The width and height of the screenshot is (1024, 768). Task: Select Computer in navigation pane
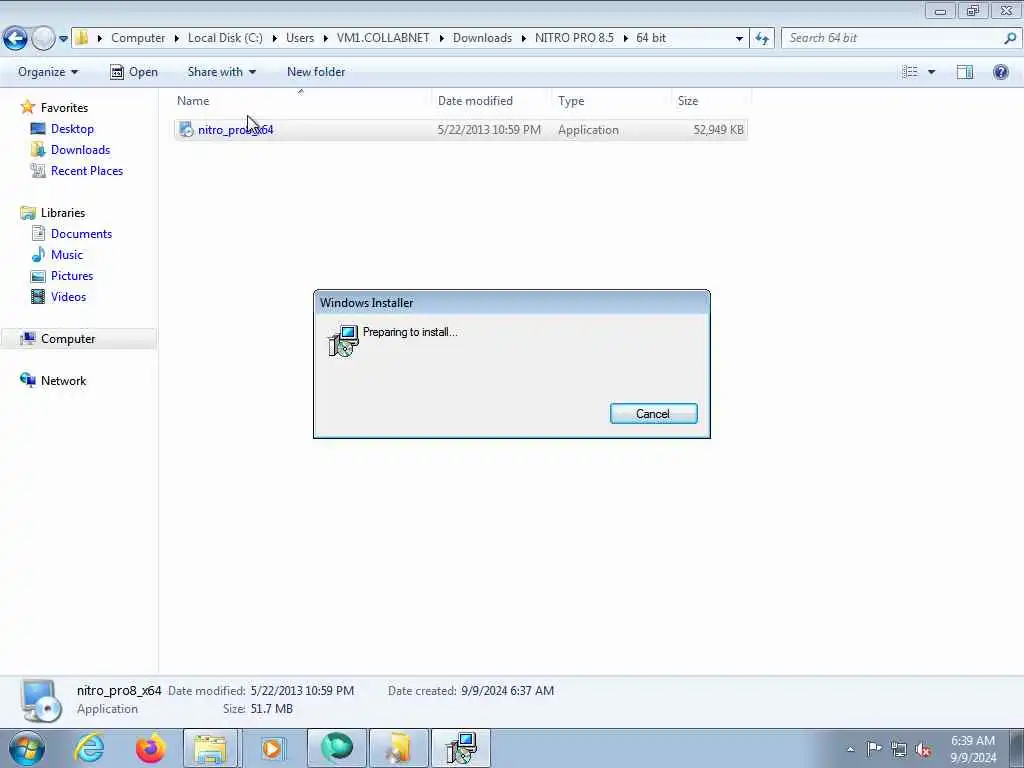(68, 339)
